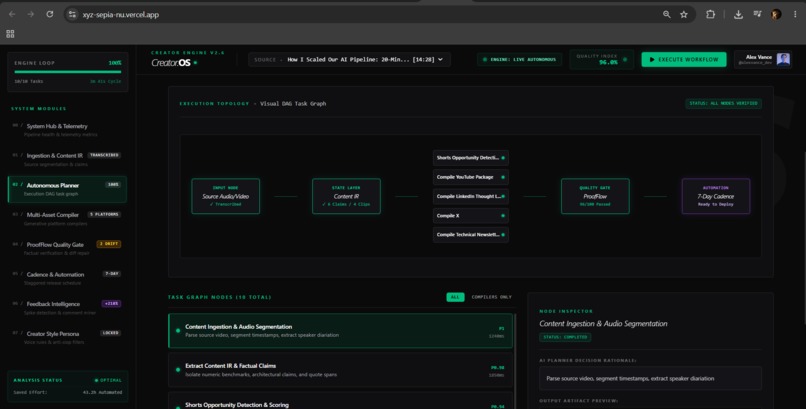Click the Engine Loop progress bar
The width and height of the screenshot is (806, 409).
click(68, 72)
